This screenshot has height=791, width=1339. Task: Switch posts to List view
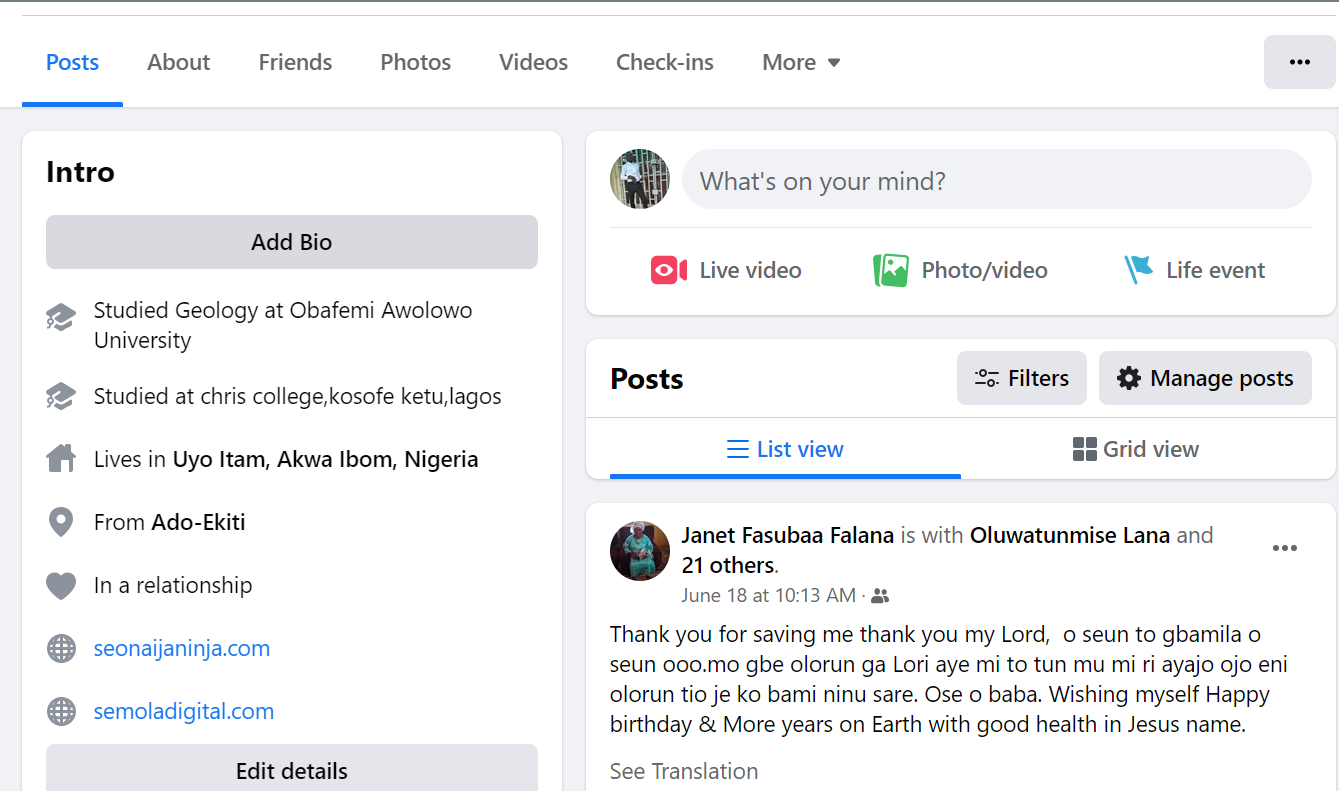coord(785,449)
